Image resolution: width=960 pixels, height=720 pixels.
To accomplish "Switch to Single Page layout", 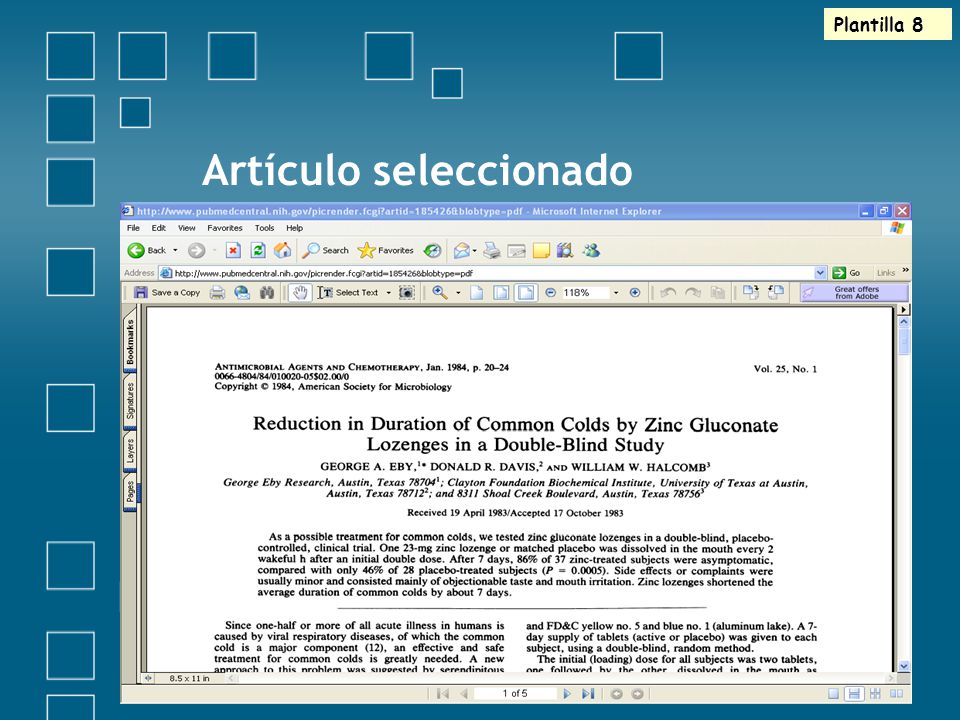I will pyautogui.click(x=833, y=694).
